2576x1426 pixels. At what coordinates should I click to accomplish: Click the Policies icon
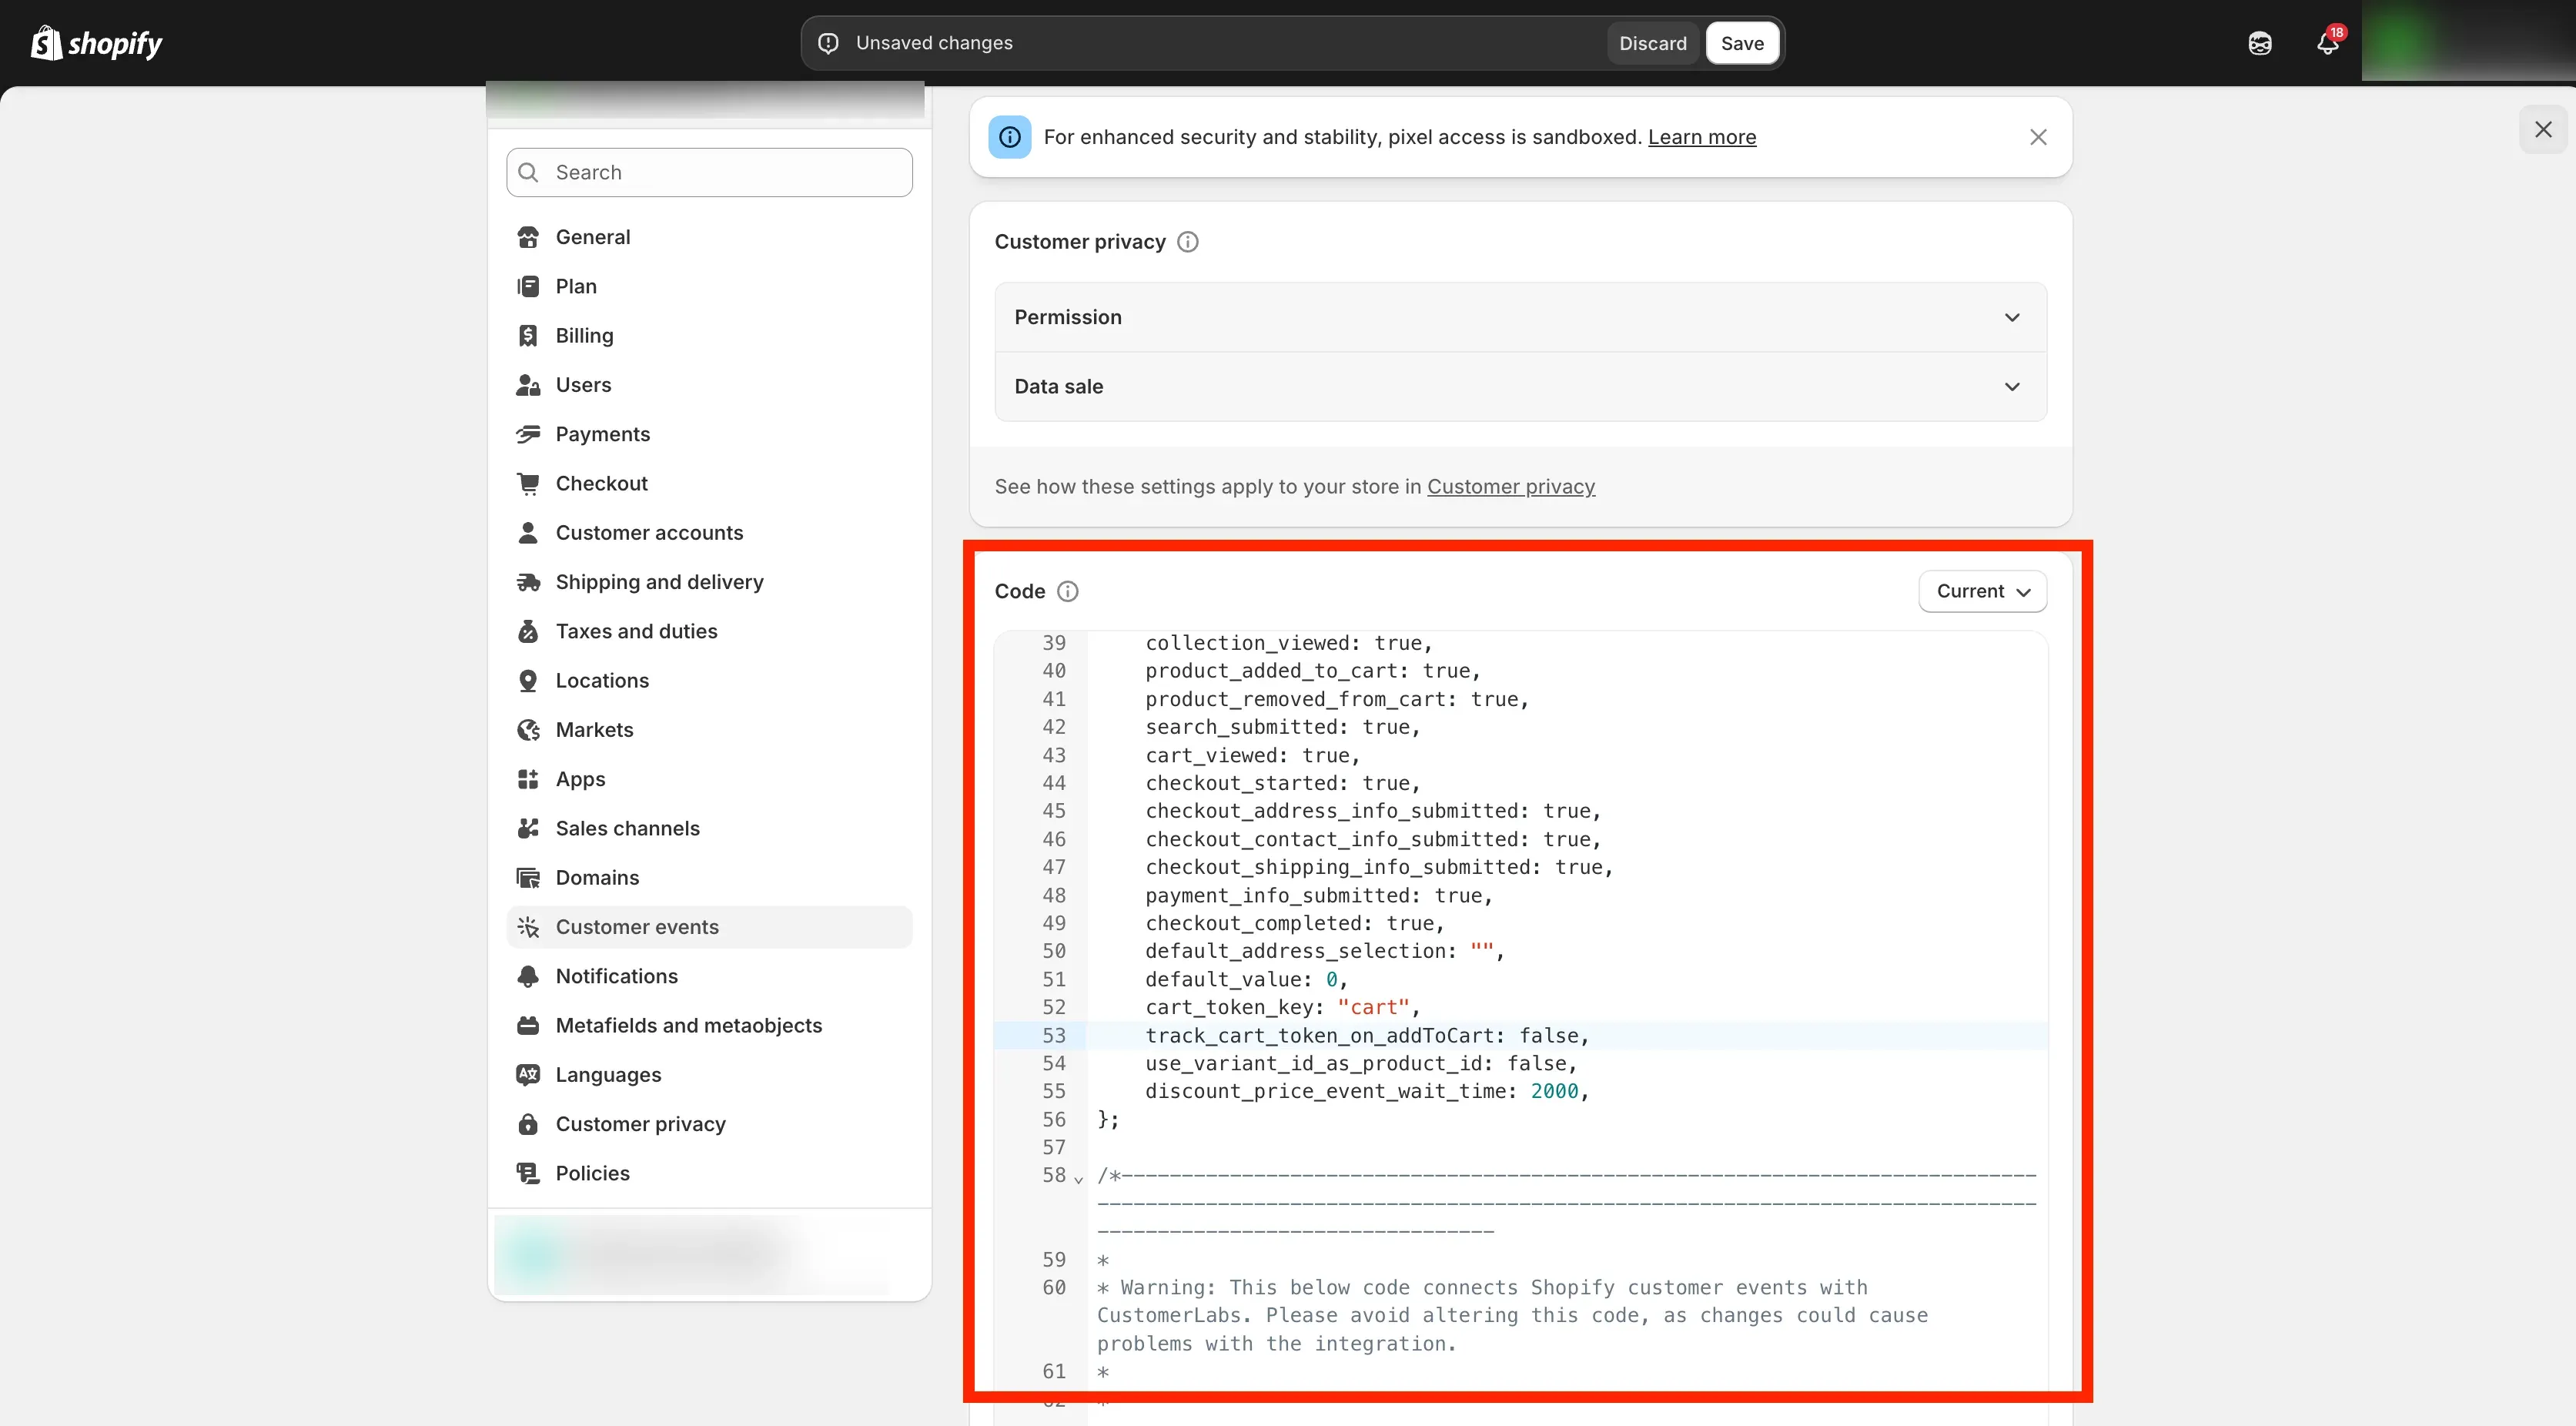[x=528, y=1173]
